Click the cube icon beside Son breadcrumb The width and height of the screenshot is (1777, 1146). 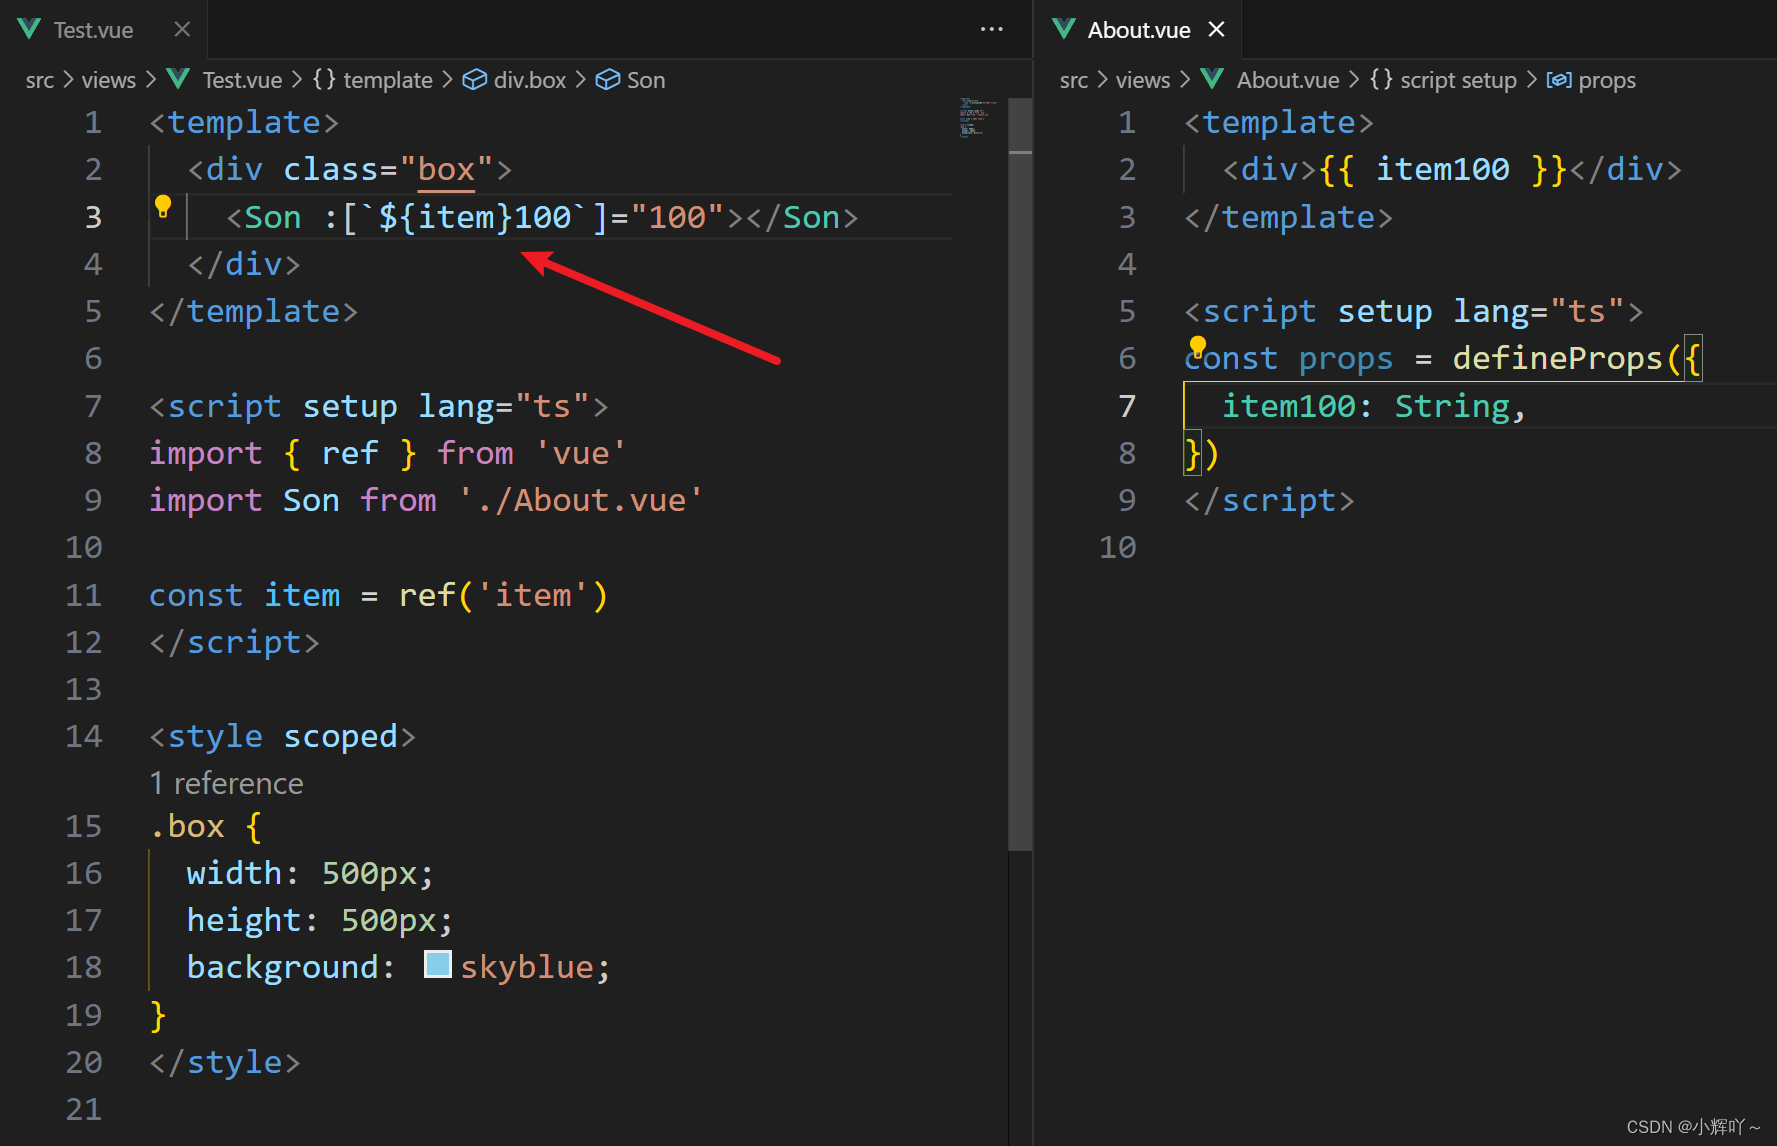[x=607, y=80]
